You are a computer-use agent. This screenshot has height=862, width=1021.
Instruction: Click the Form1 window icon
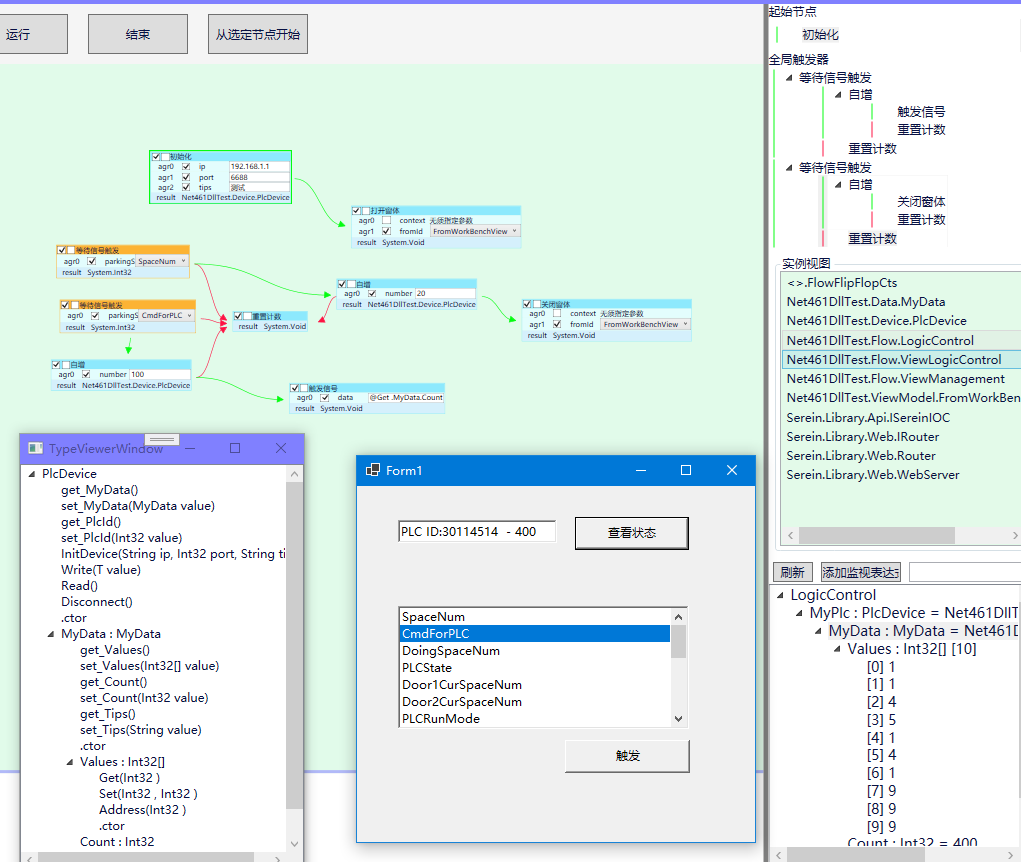pos(373,470)
